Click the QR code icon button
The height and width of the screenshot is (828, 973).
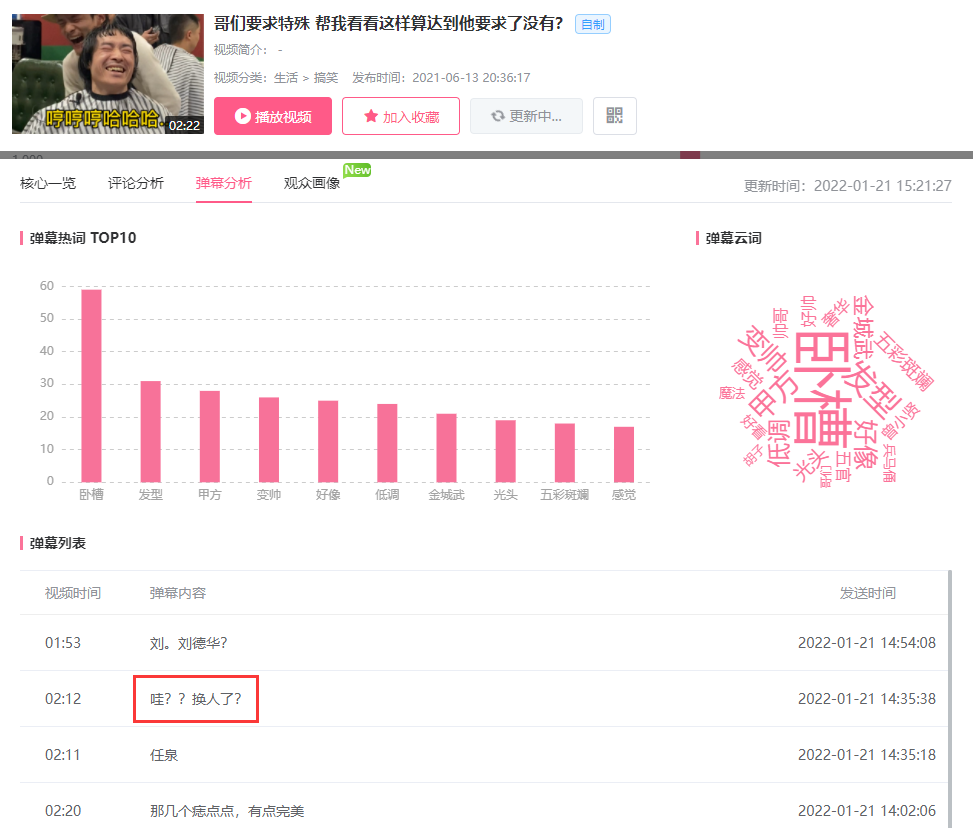tap(614, 116)
